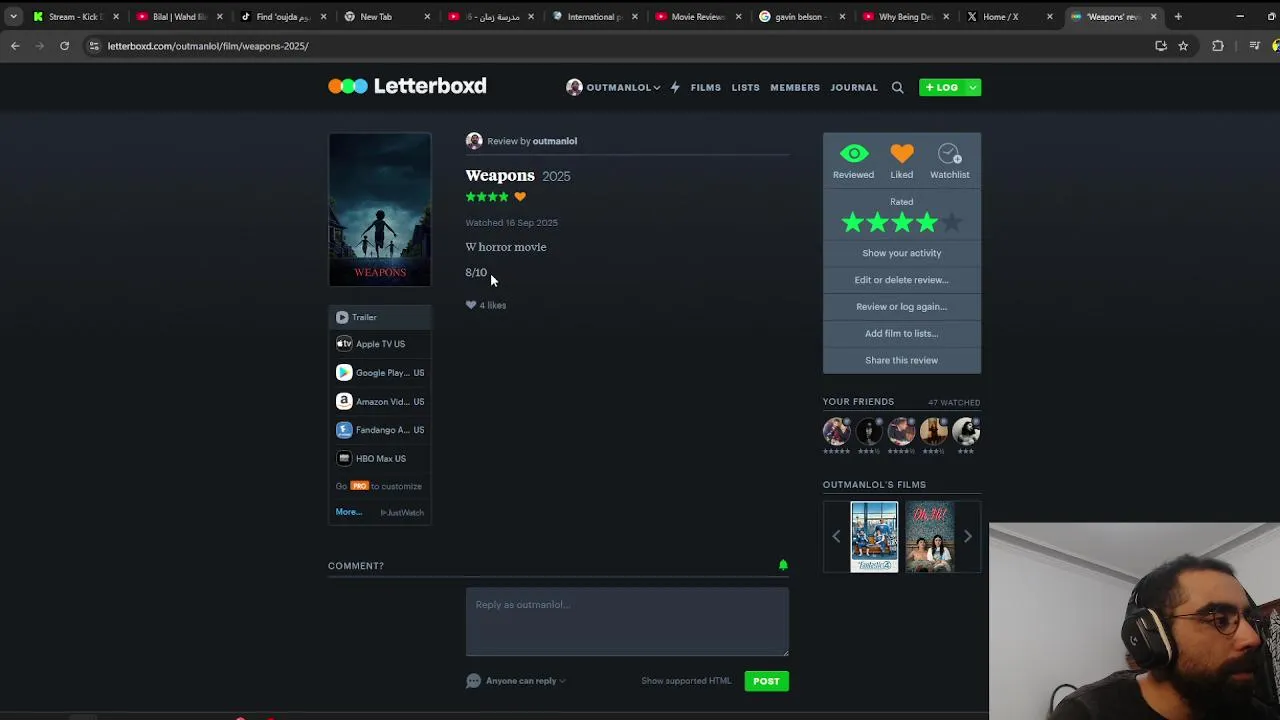
Task: Click the Weapons film title
Action: pos(500,175)
